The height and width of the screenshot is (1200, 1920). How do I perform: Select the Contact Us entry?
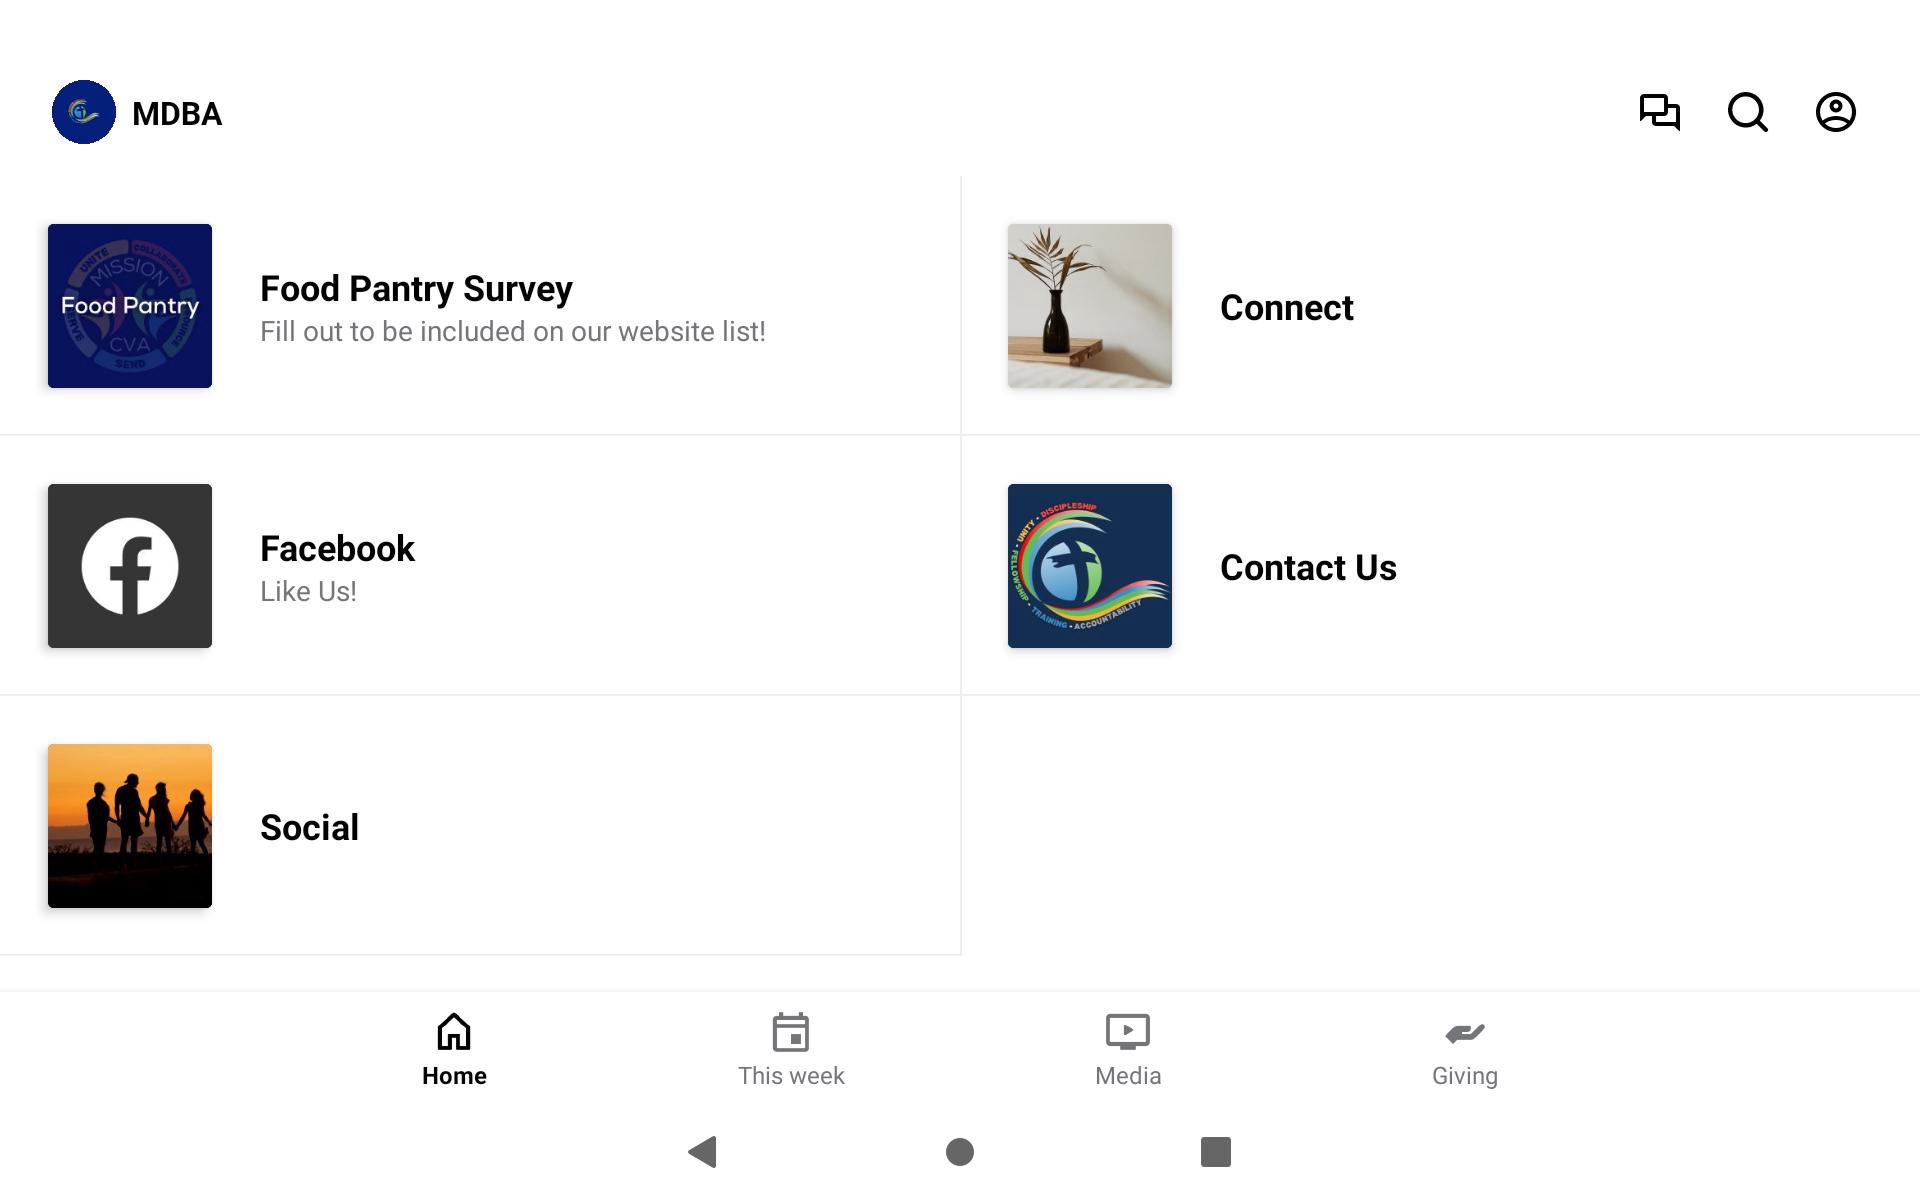coord(1308,568)
